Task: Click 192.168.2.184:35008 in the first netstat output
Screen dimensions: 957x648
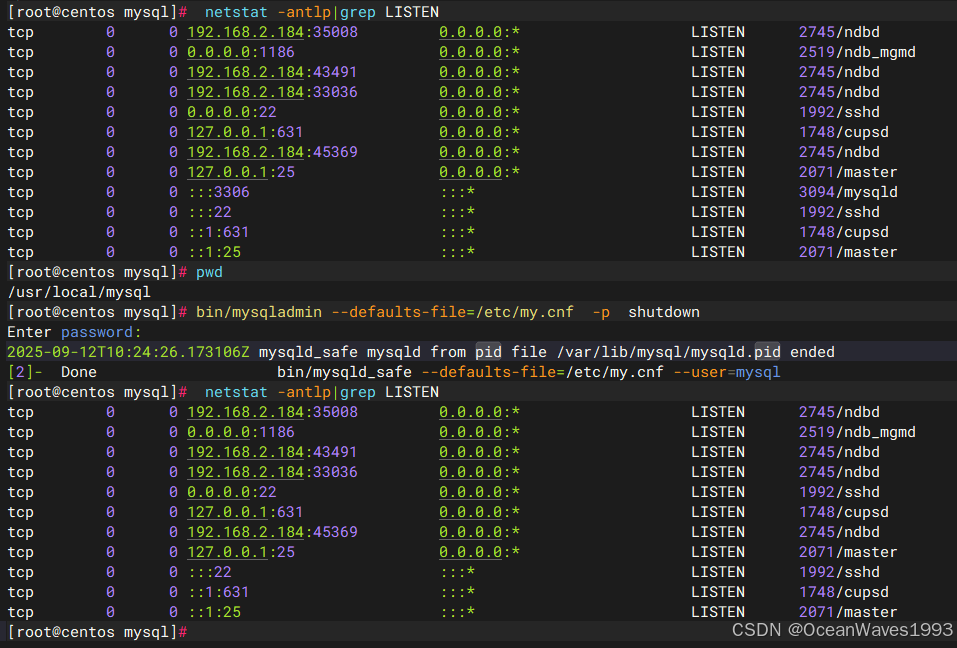Action: 272,32
